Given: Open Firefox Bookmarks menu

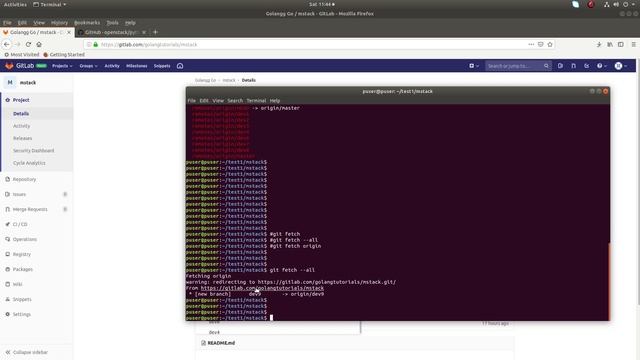Looking at the screenshot, I should 87,23.
